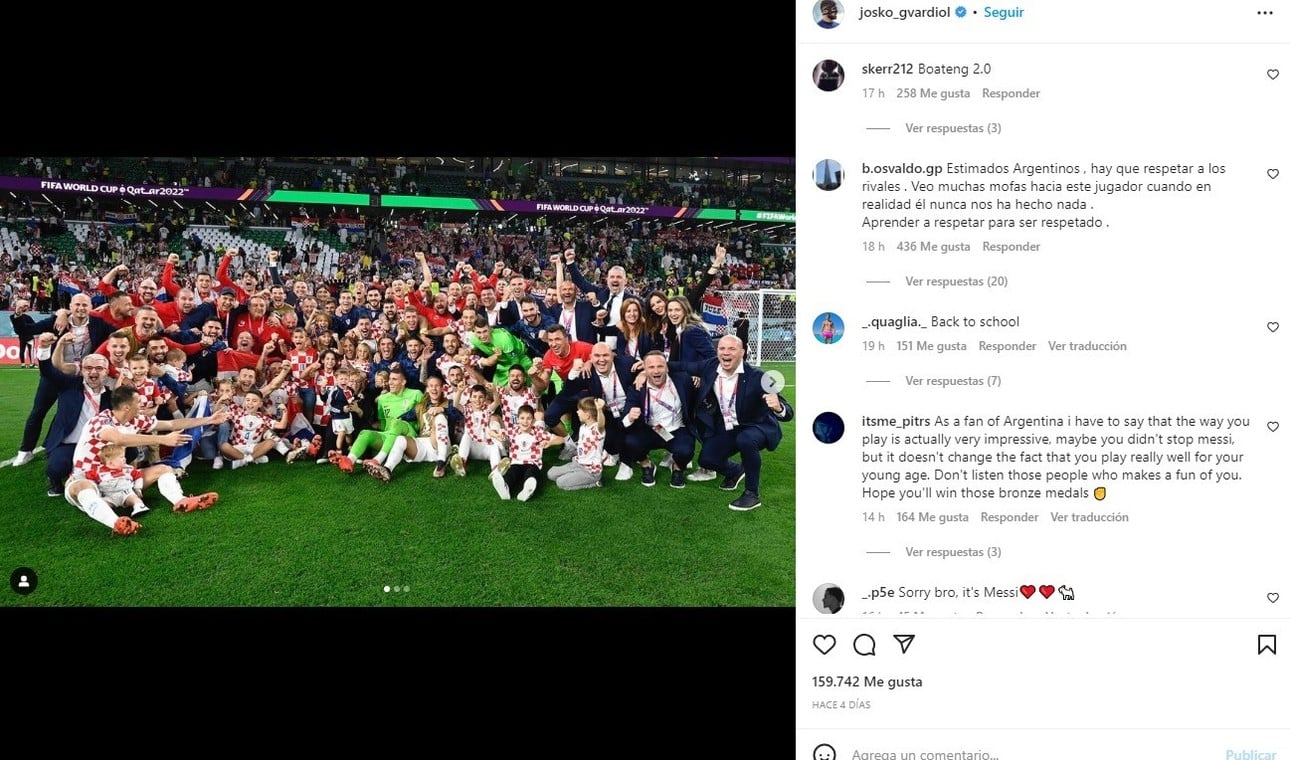Focus the Agrega un comentario field
The image size is (1290, 760).
(x=1030, y=753)
